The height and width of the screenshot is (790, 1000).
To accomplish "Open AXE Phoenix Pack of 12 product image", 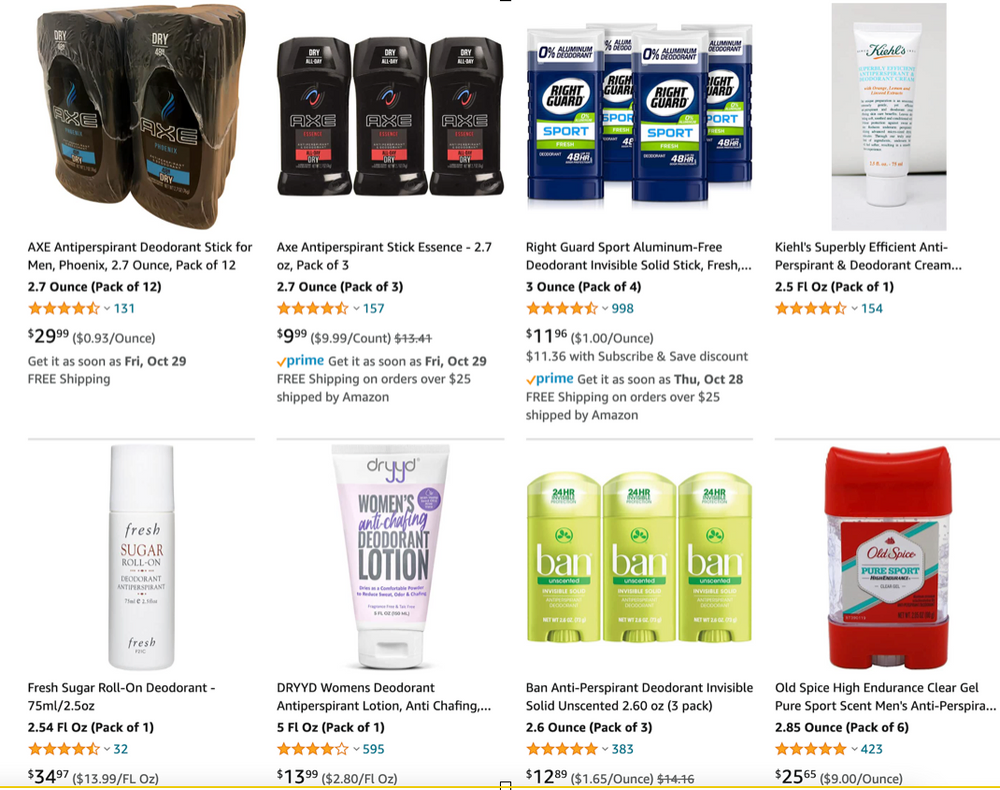I will click(141, 117).
